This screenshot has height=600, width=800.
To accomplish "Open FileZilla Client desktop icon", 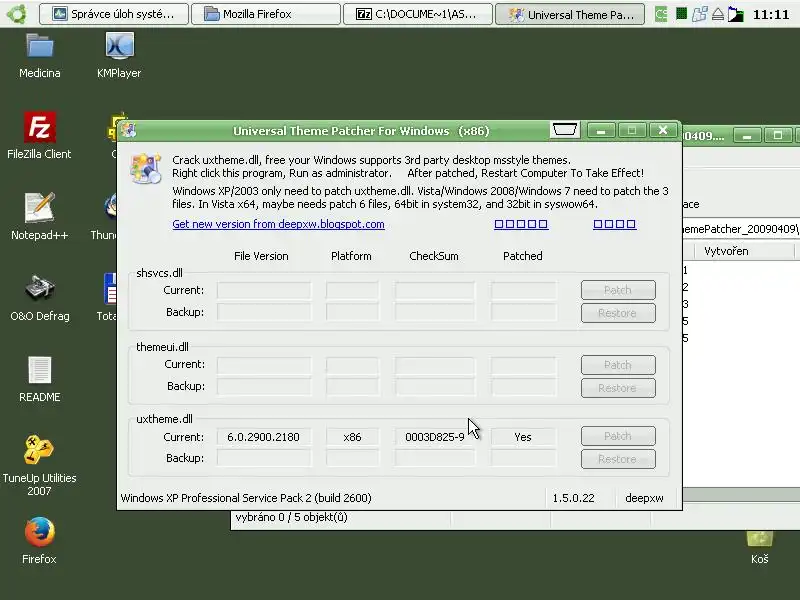I will coord(39,136).
